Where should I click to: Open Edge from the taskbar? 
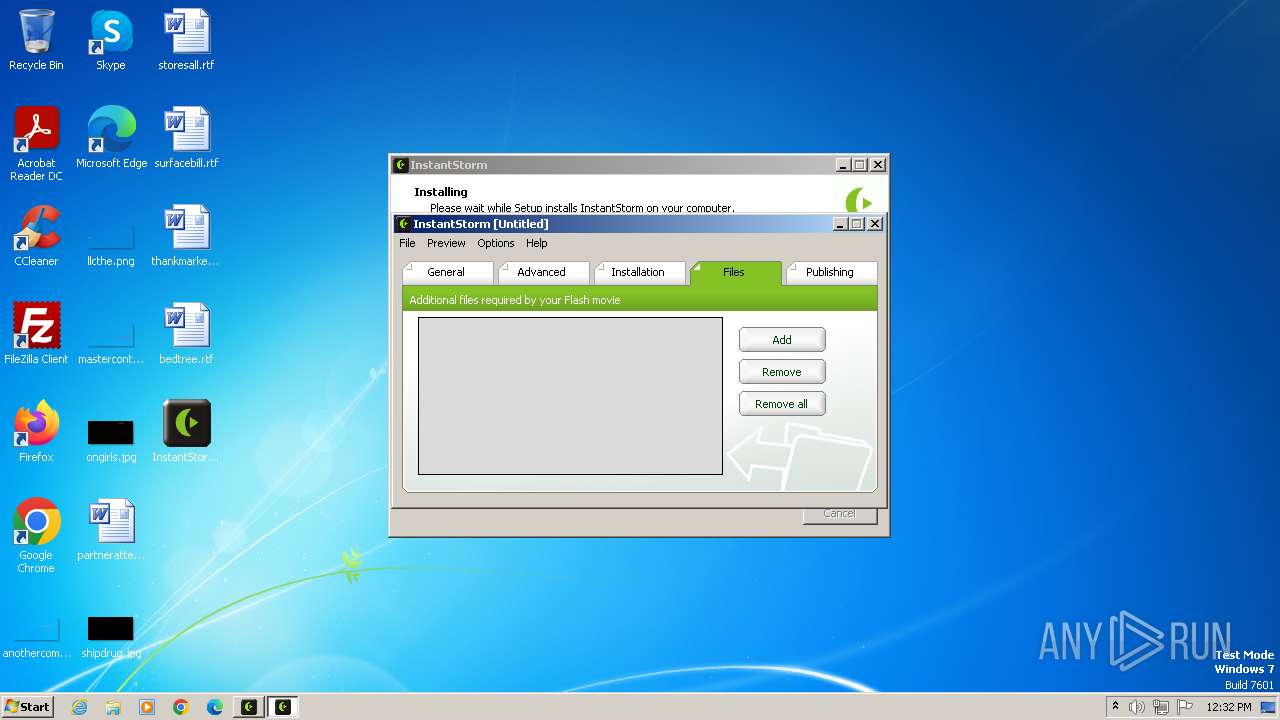point(215,707)
